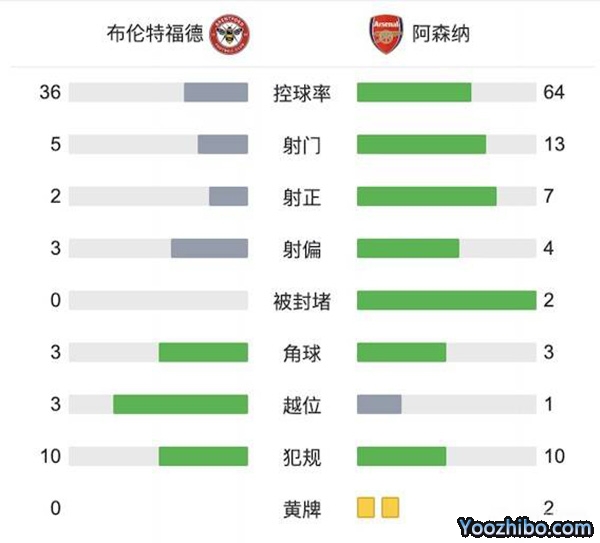600x543 pixels.
Task: Click the 射门 stat label
Action: (x=302, y=145)
